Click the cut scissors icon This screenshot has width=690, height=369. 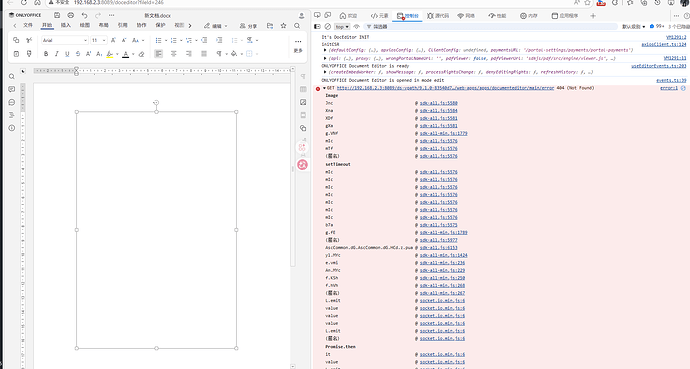coord(29,40)
